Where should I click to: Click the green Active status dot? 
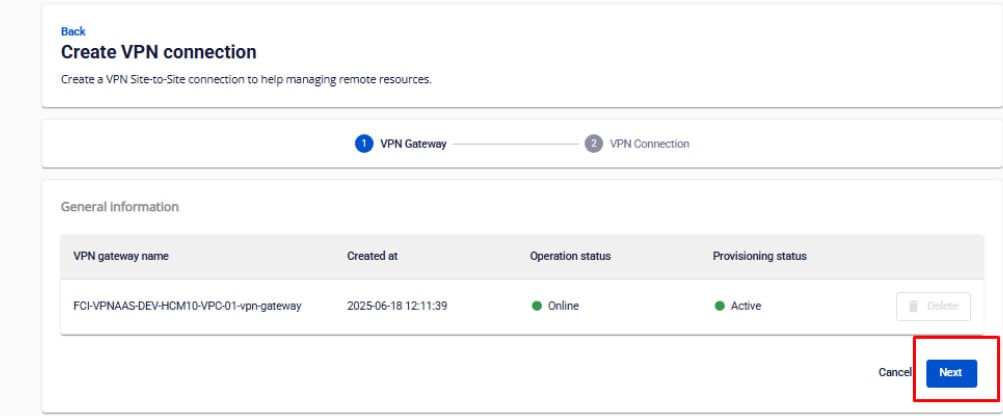(720, 306)
